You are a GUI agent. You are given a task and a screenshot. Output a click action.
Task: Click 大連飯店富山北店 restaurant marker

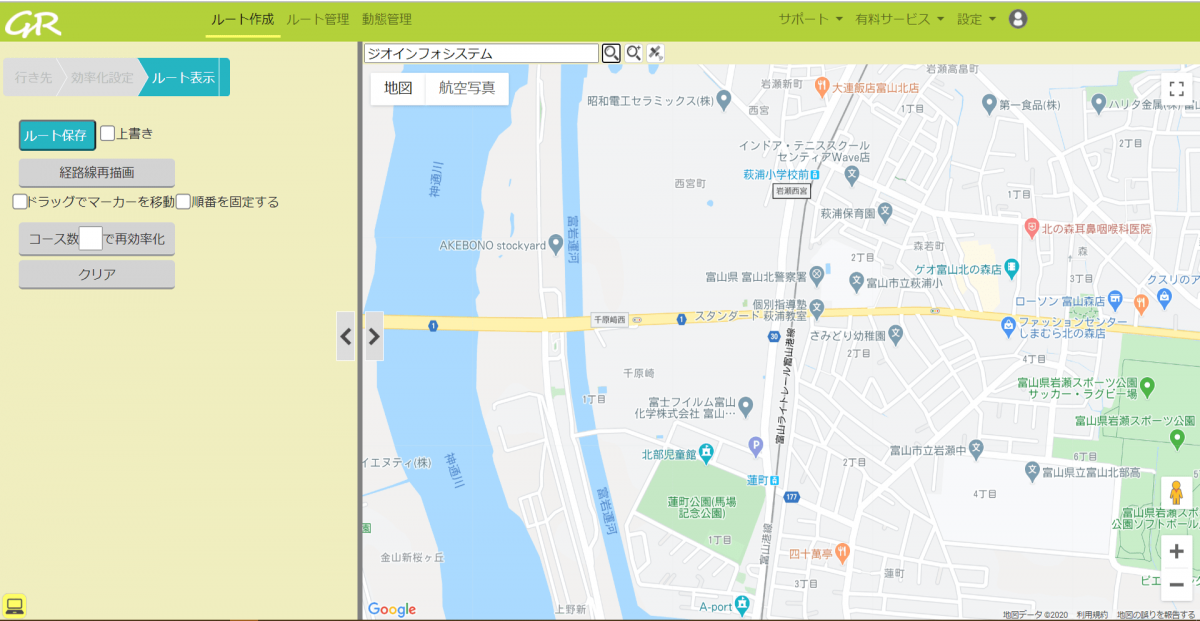[x=821, y=86]
